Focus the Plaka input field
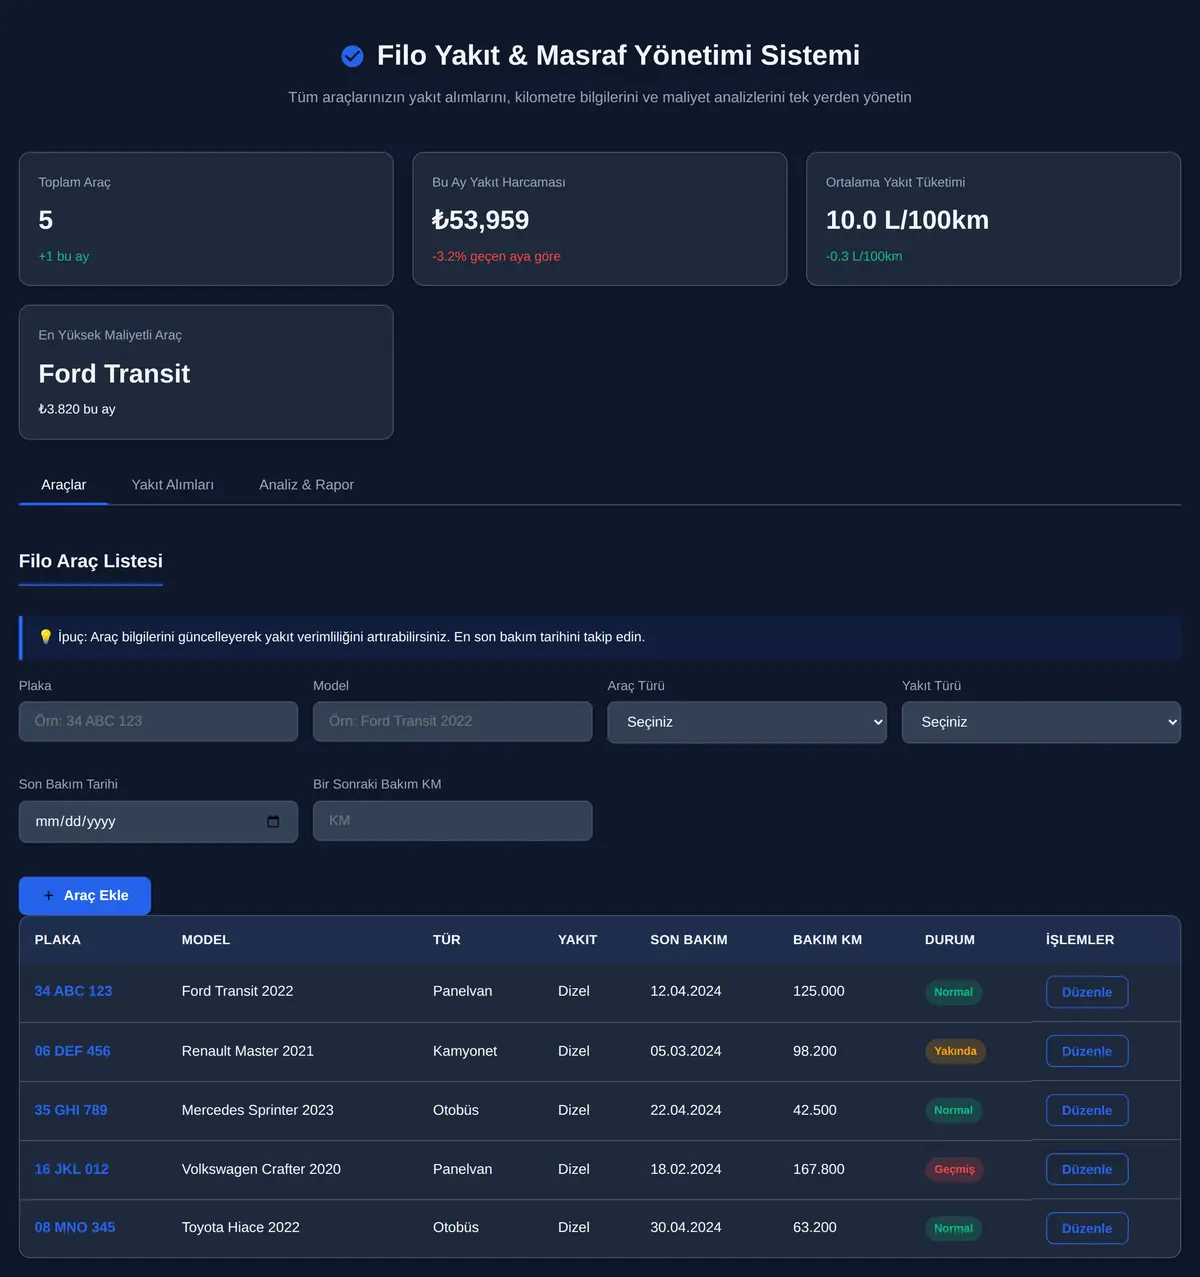The image size is (1200, 1277). click(158, 721)
